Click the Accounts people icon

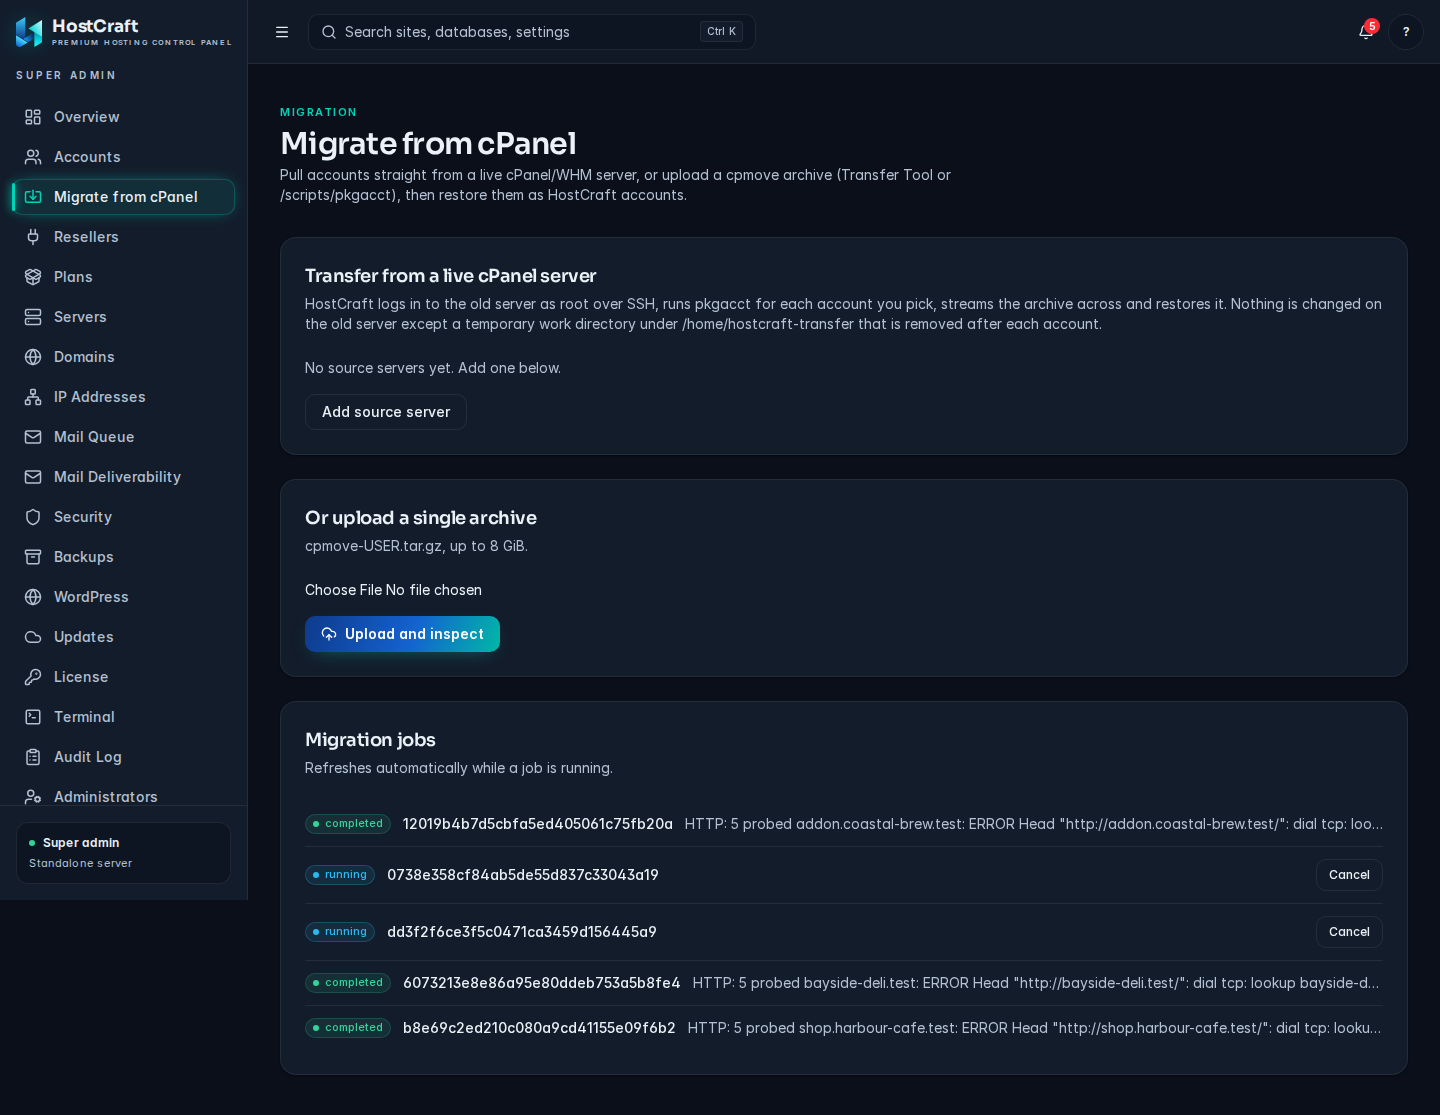point(33,157)
